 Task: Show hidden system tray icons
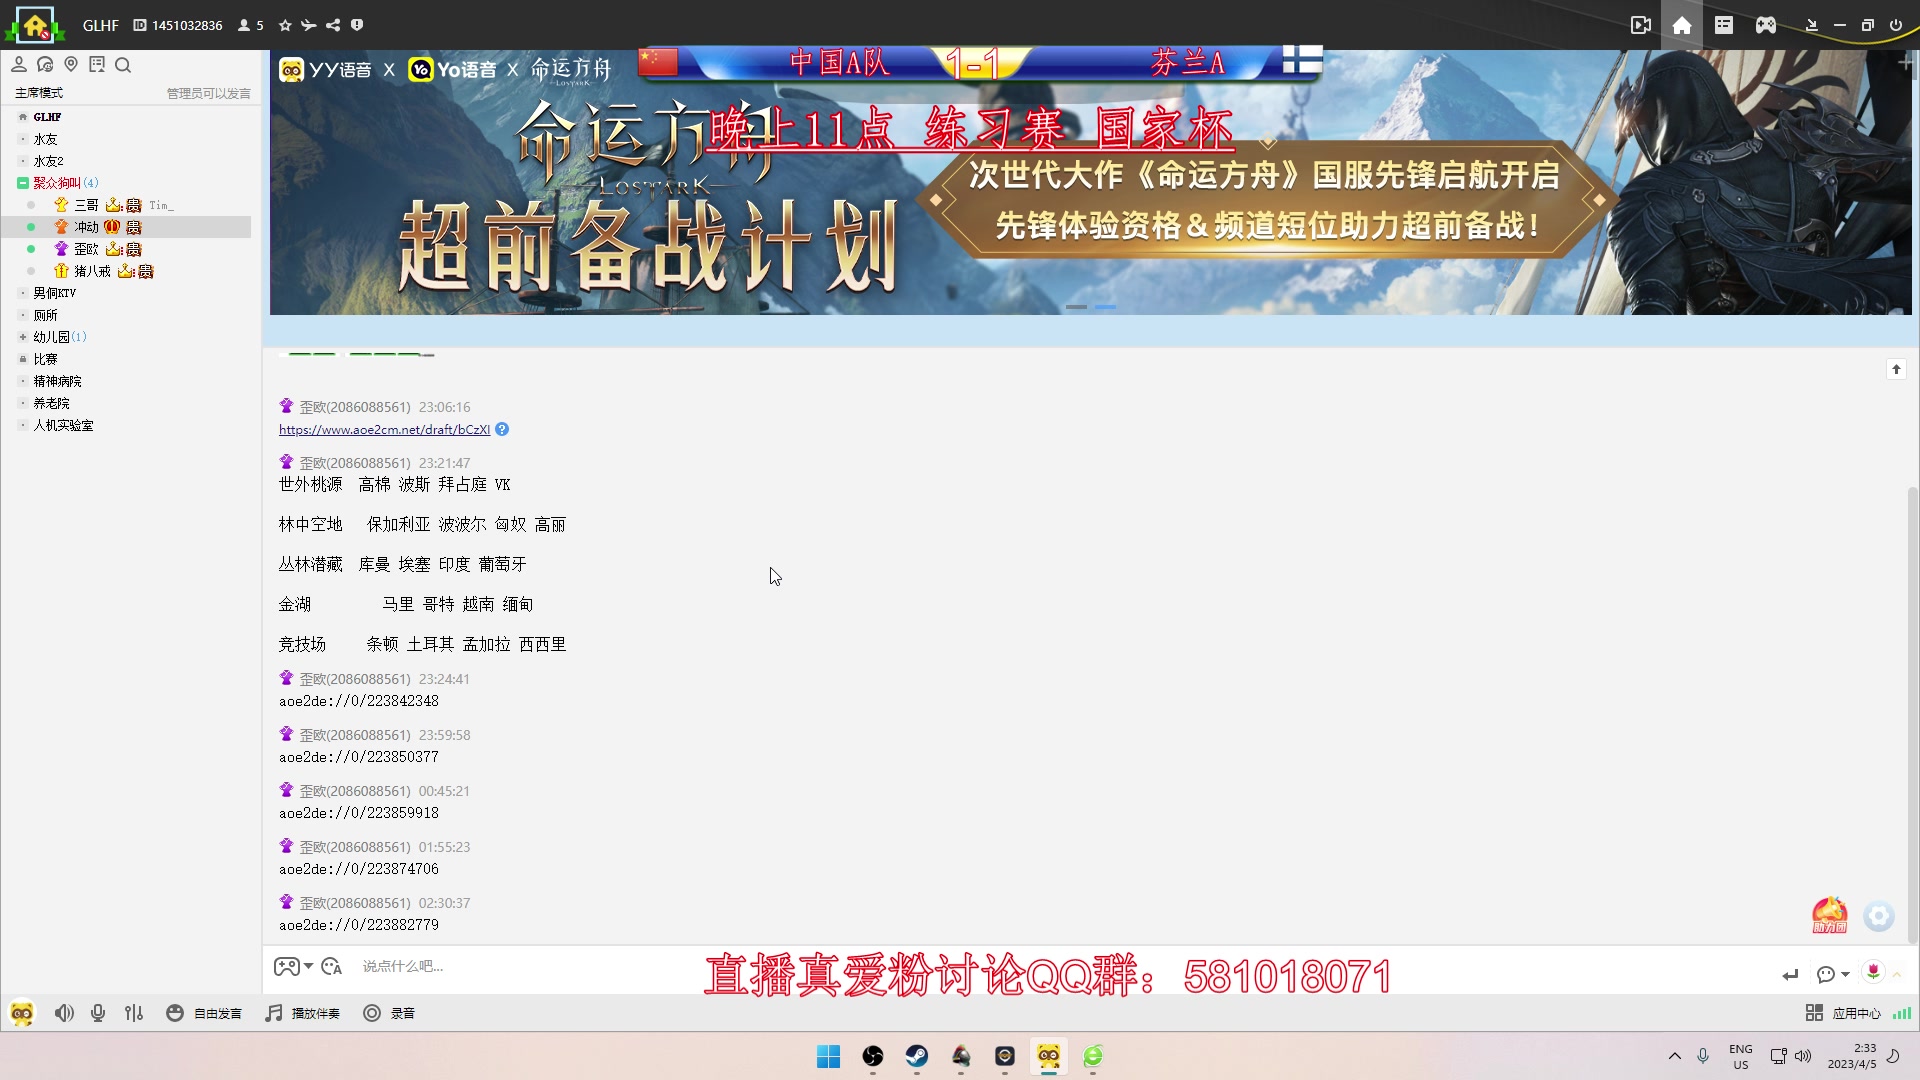tap(1675, 1056)
